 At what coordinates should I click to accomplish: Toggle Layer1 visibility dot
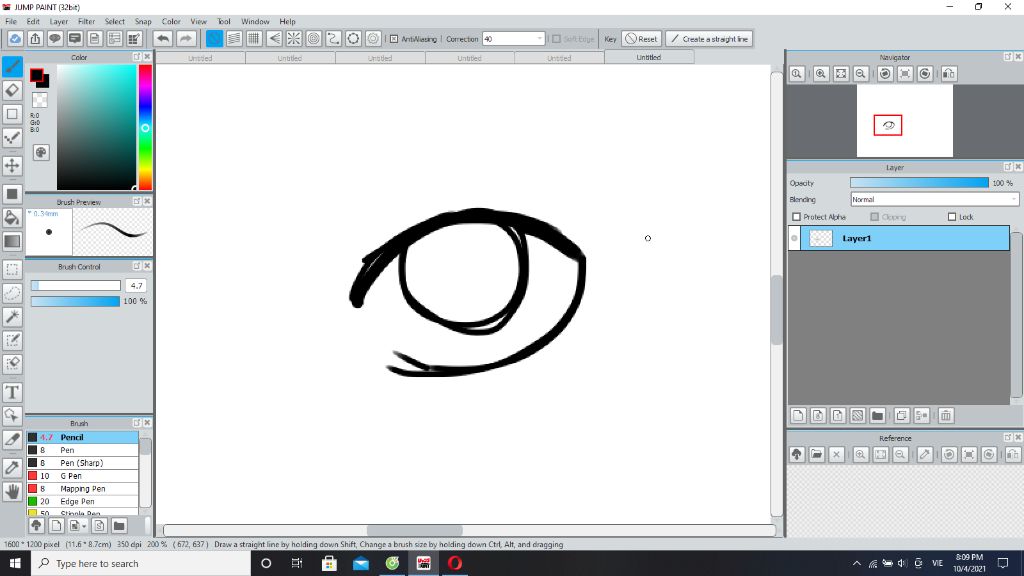[794, 238]
